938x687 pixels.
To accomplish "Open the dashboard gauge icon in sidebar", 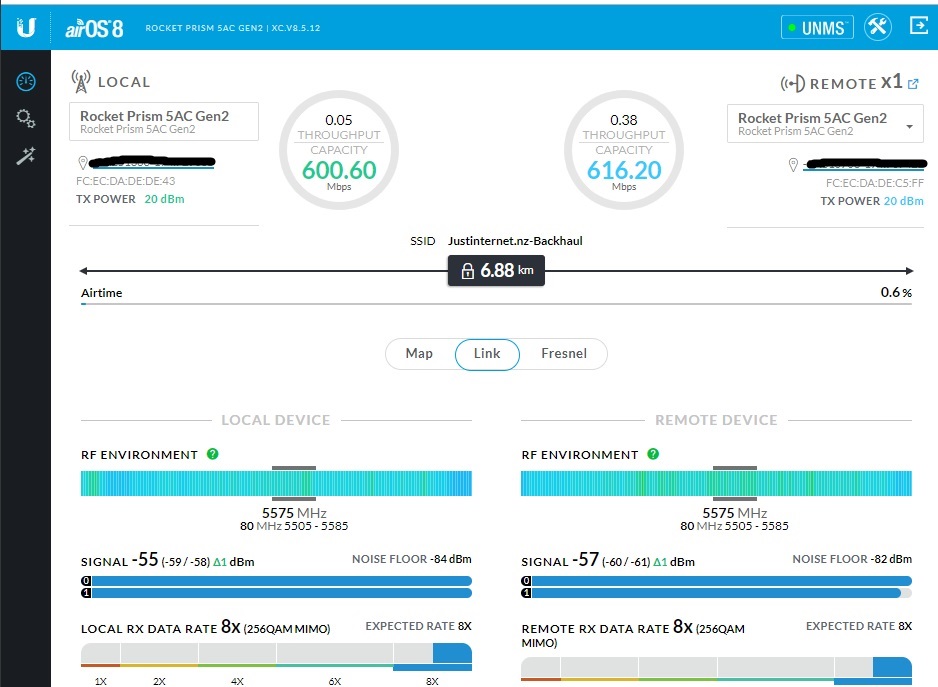I will [26, 81].
